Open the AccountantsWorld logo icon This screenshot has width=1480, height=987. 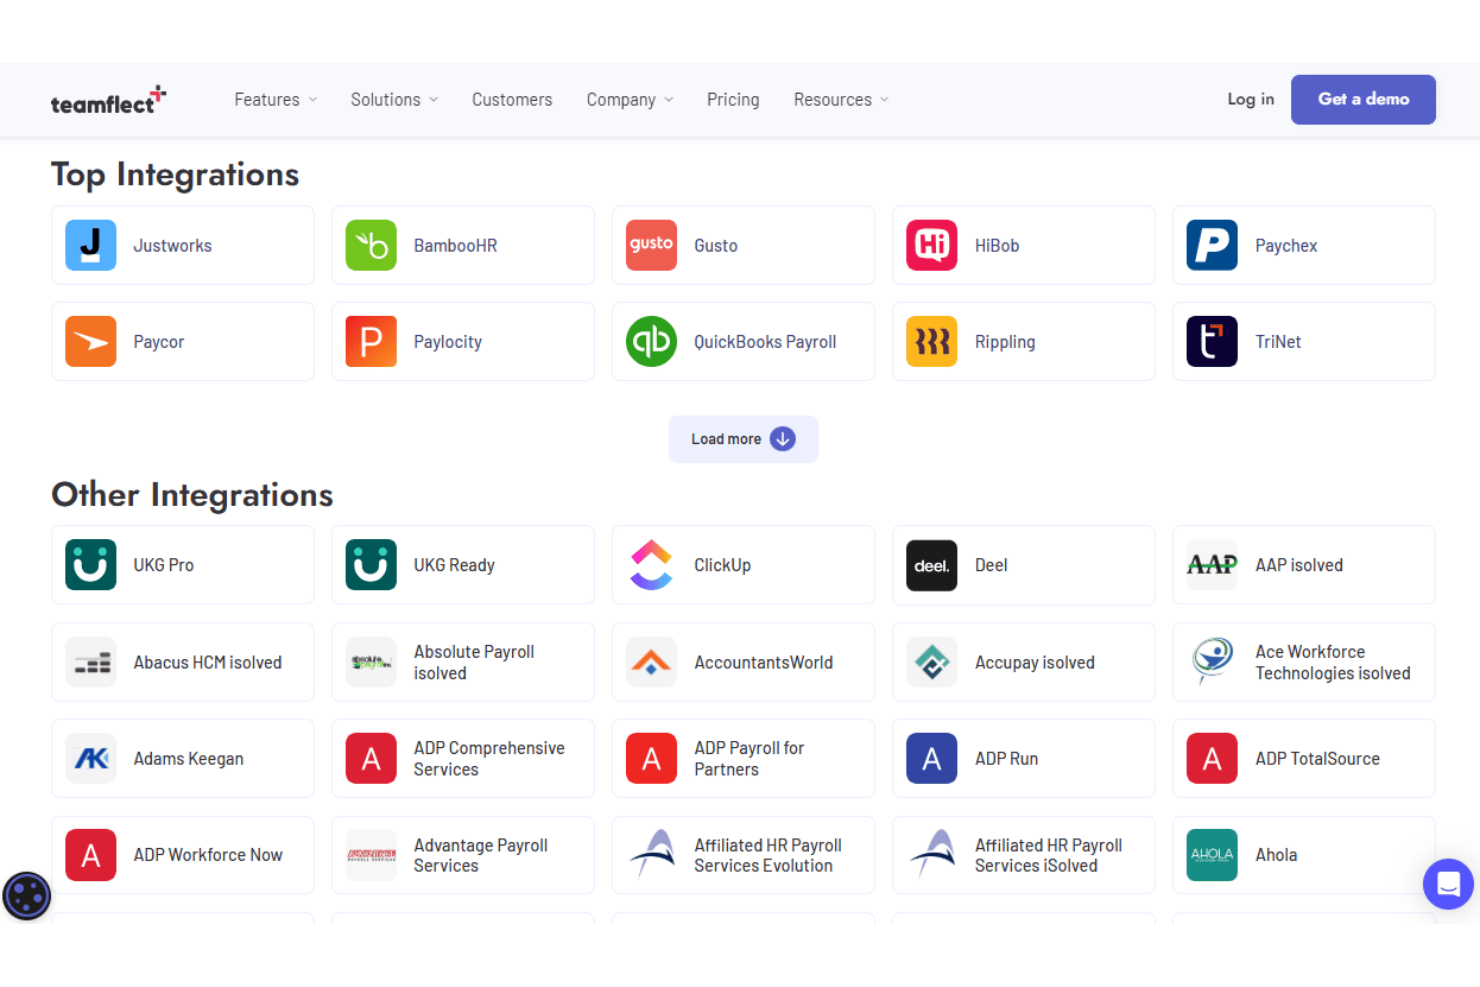point(652,662)
